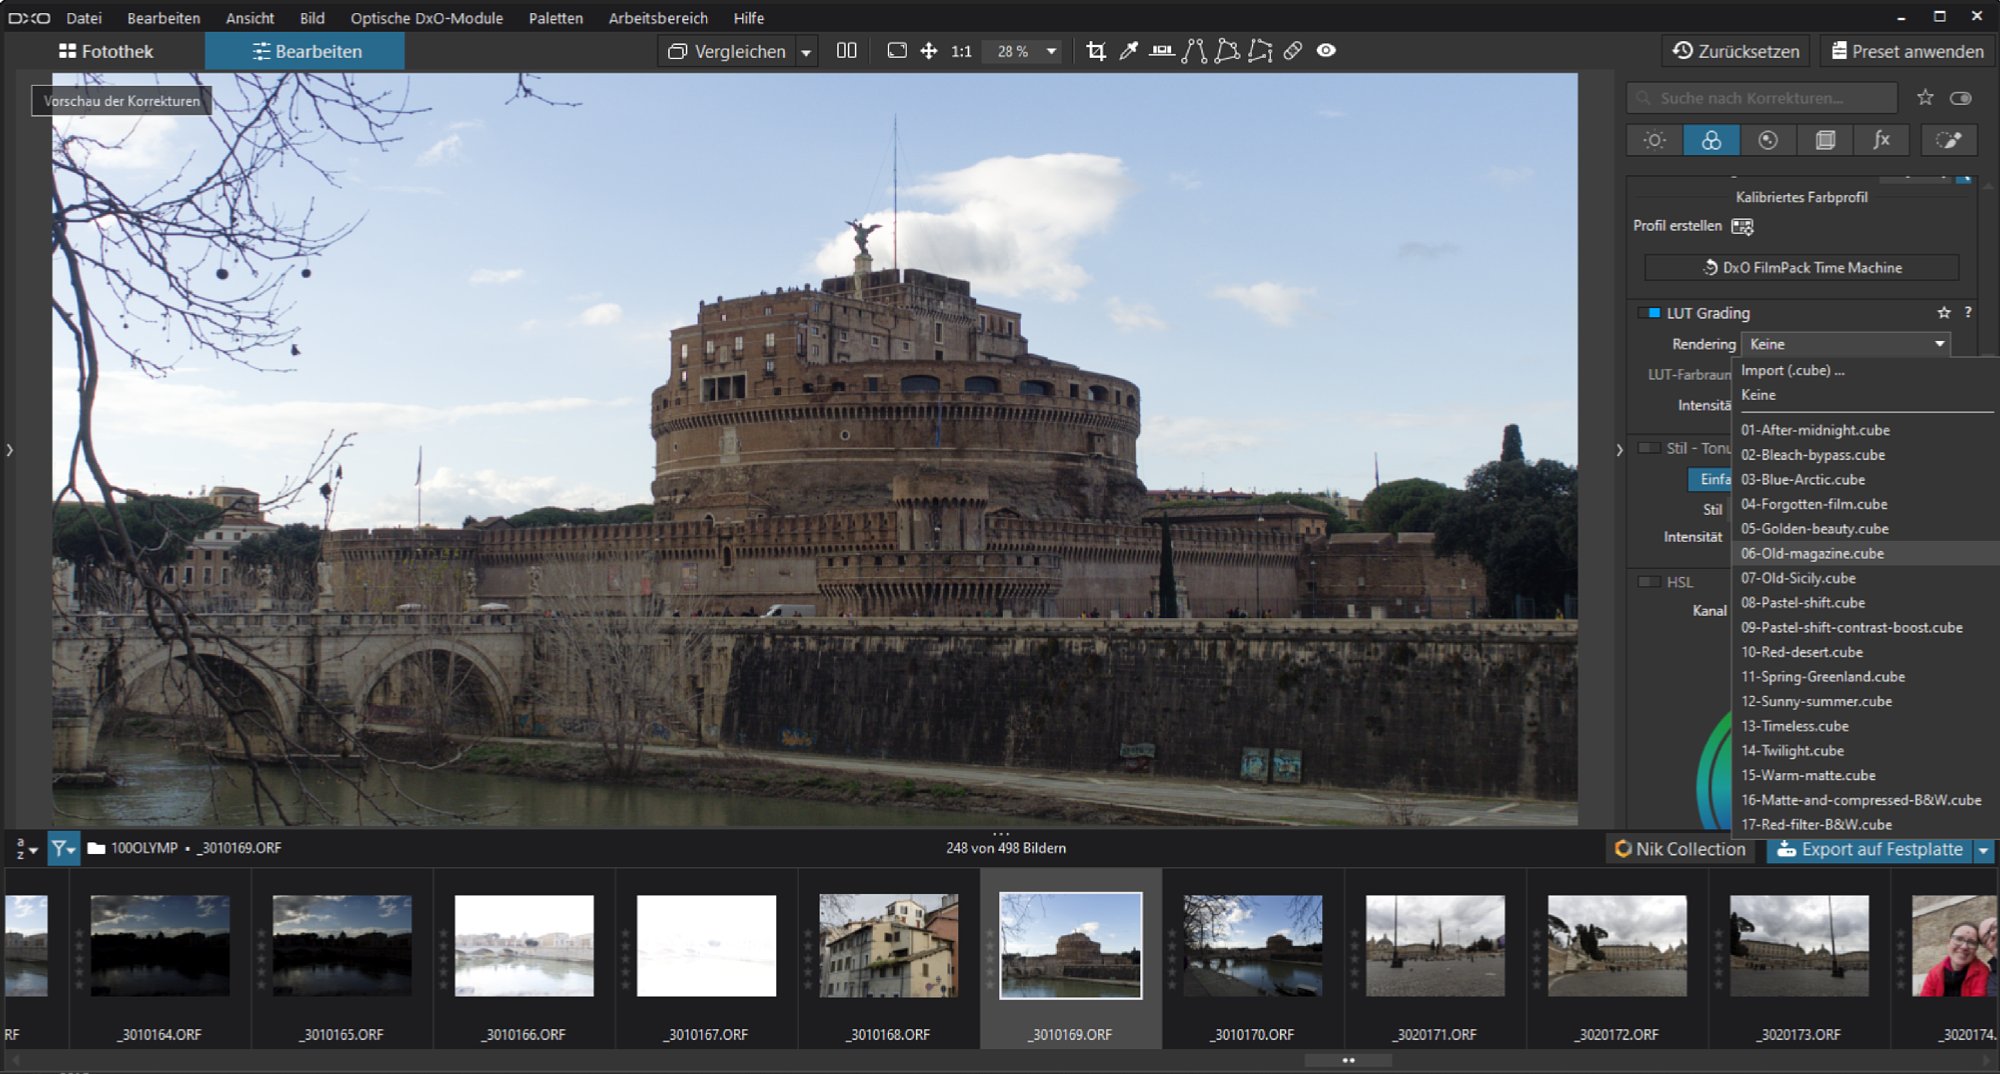
Task: Open the repair bandage tool
Action: pyautogui.click(x=1293, y=51)
